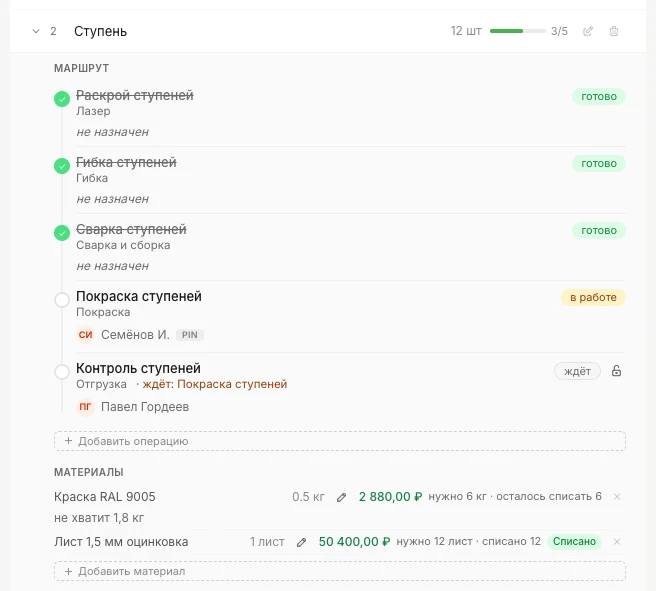Screen dimensions: 656x591
Task: Select Сварка ступеней operation title
Action: [131, 229]
